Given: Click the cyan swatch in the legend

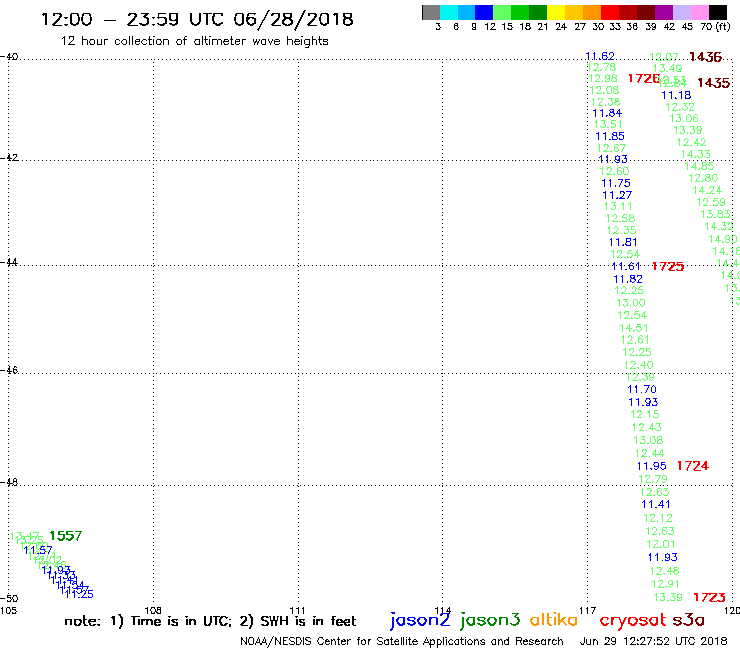Looking at the screenshot, I should click(449, 12).
